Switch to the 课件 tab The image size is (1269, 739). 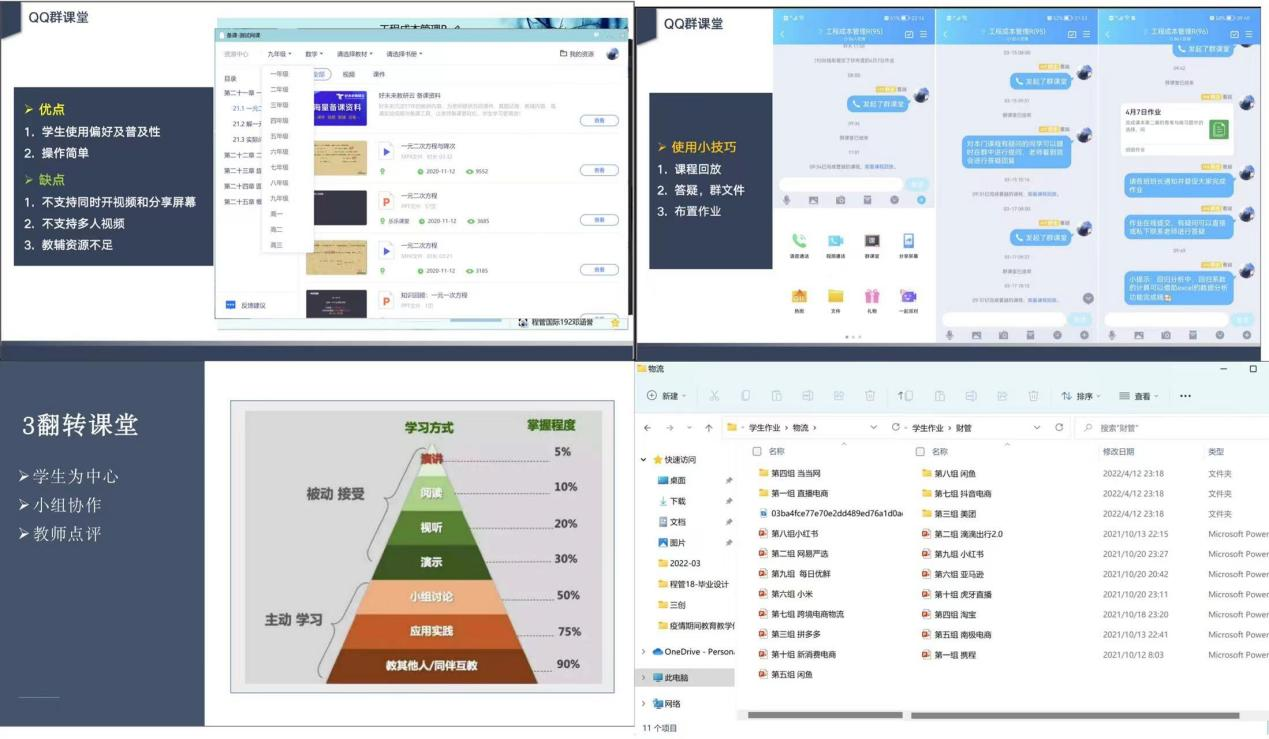pos(379,74)
